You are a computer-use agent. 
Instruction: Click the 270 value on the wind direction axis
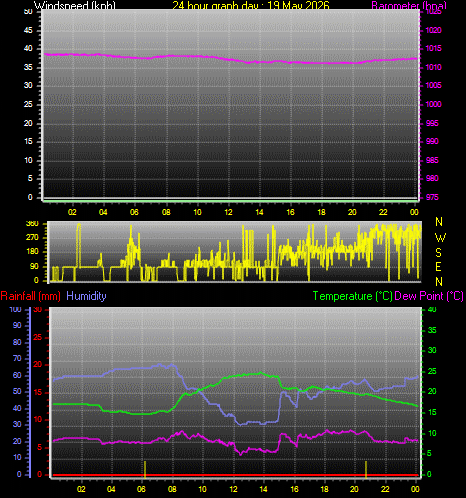32,238
